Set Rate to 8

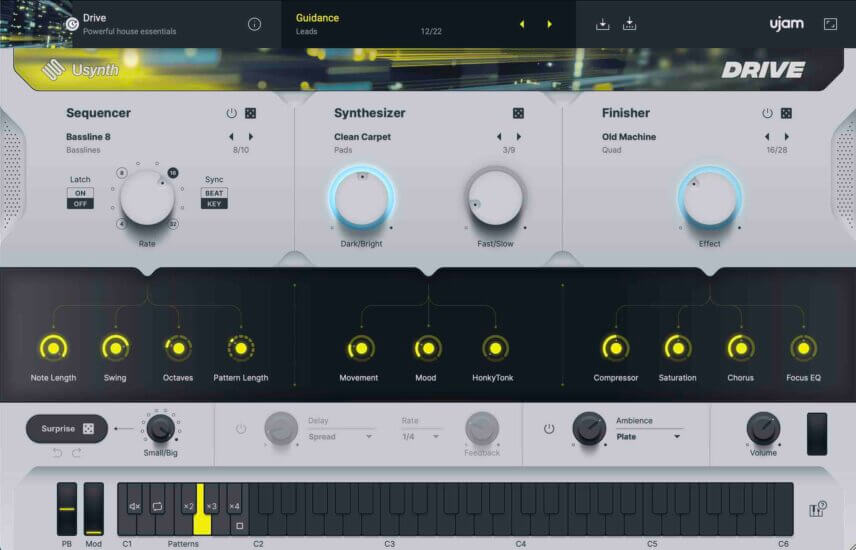click(122, 173)
